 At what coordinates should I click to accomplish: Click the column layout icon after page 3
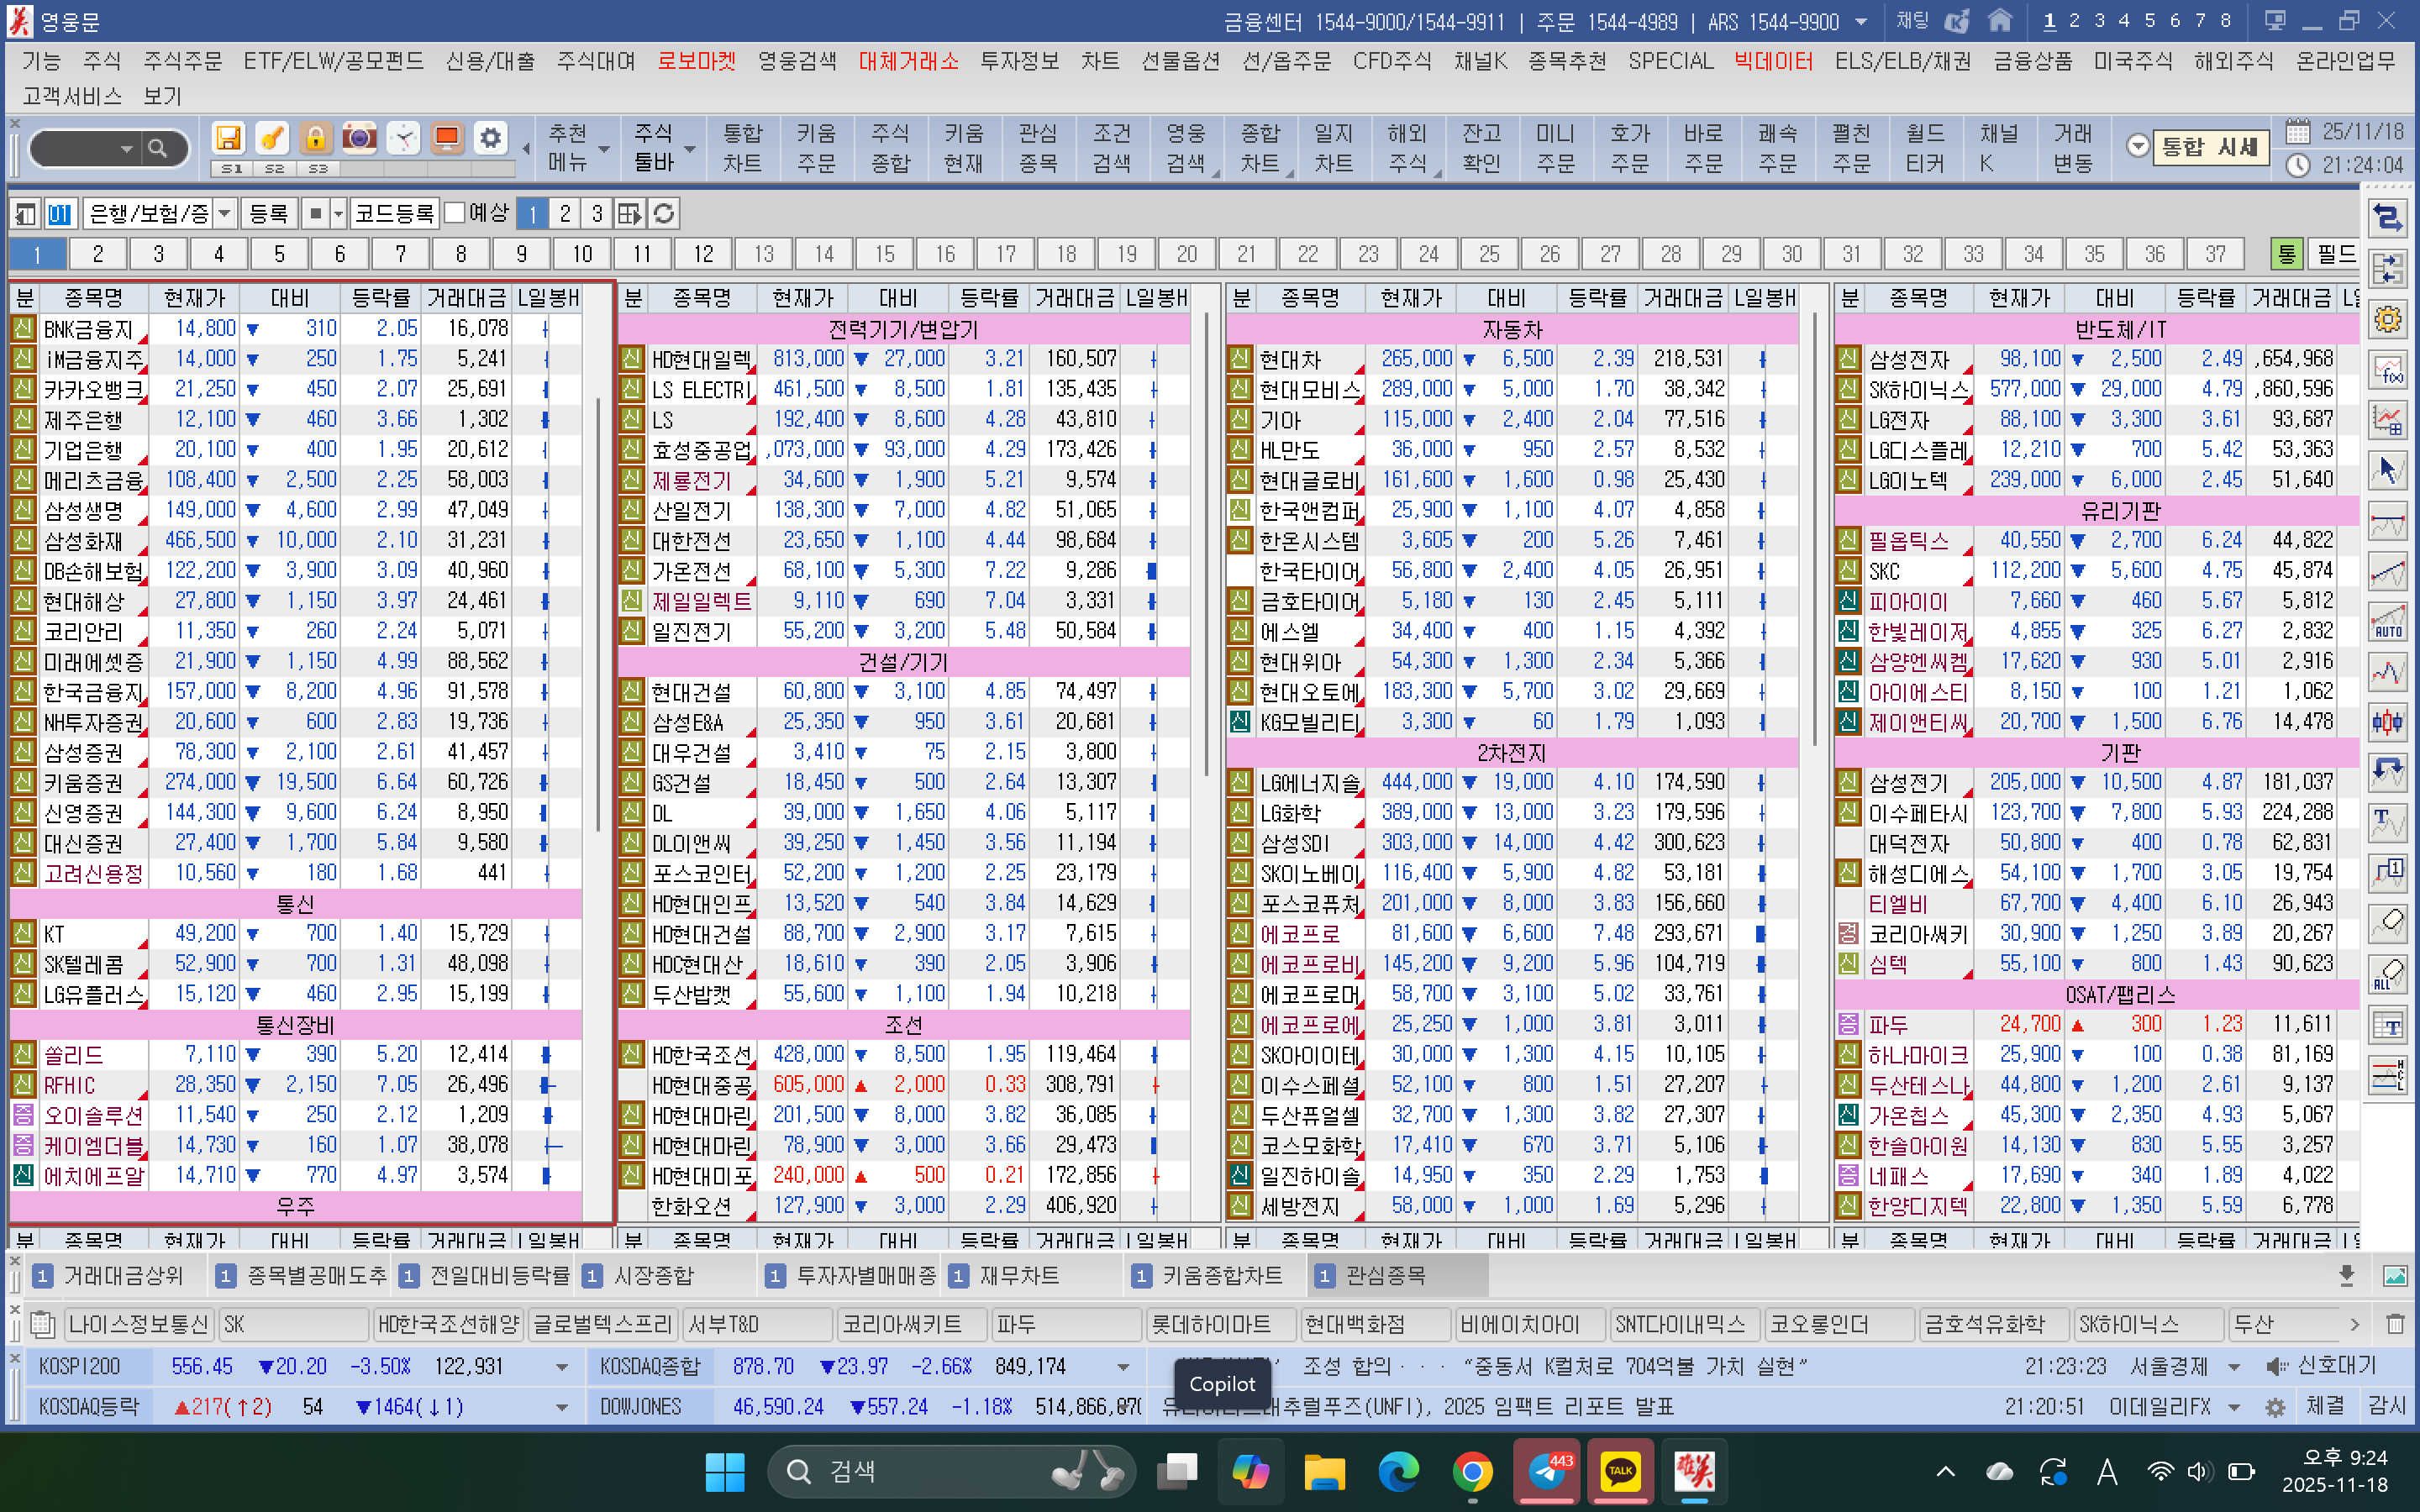tap(629, 213)
